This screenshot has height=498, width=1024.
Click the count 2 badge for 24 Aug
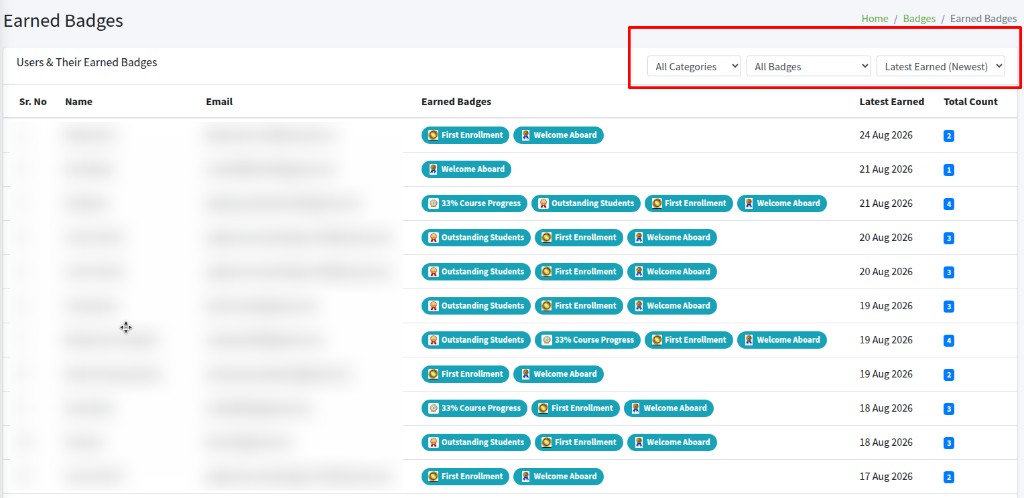949,136
